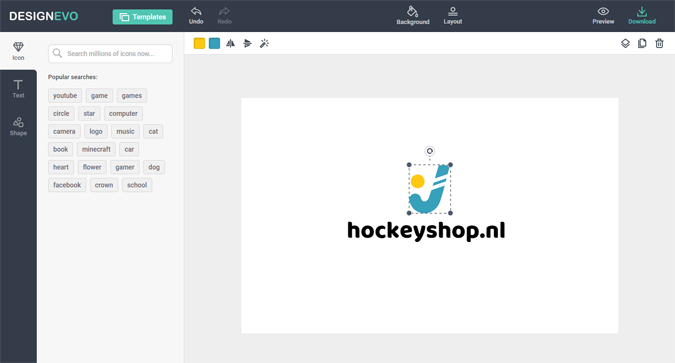Select the hockeyshop.nl text on canvas

[x=426, y=231]
